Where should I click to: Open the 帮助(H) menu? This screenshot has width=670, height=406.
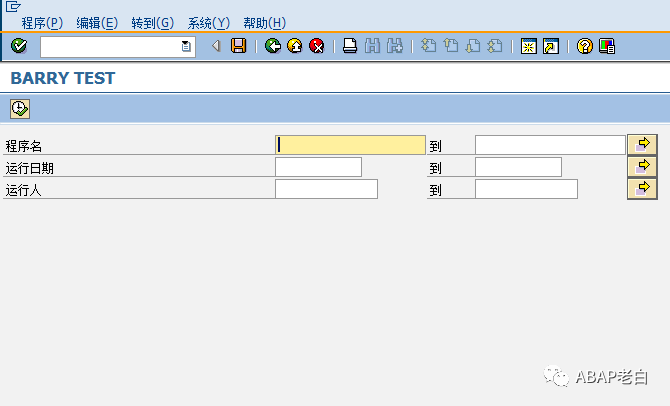[x=264, y=23]
